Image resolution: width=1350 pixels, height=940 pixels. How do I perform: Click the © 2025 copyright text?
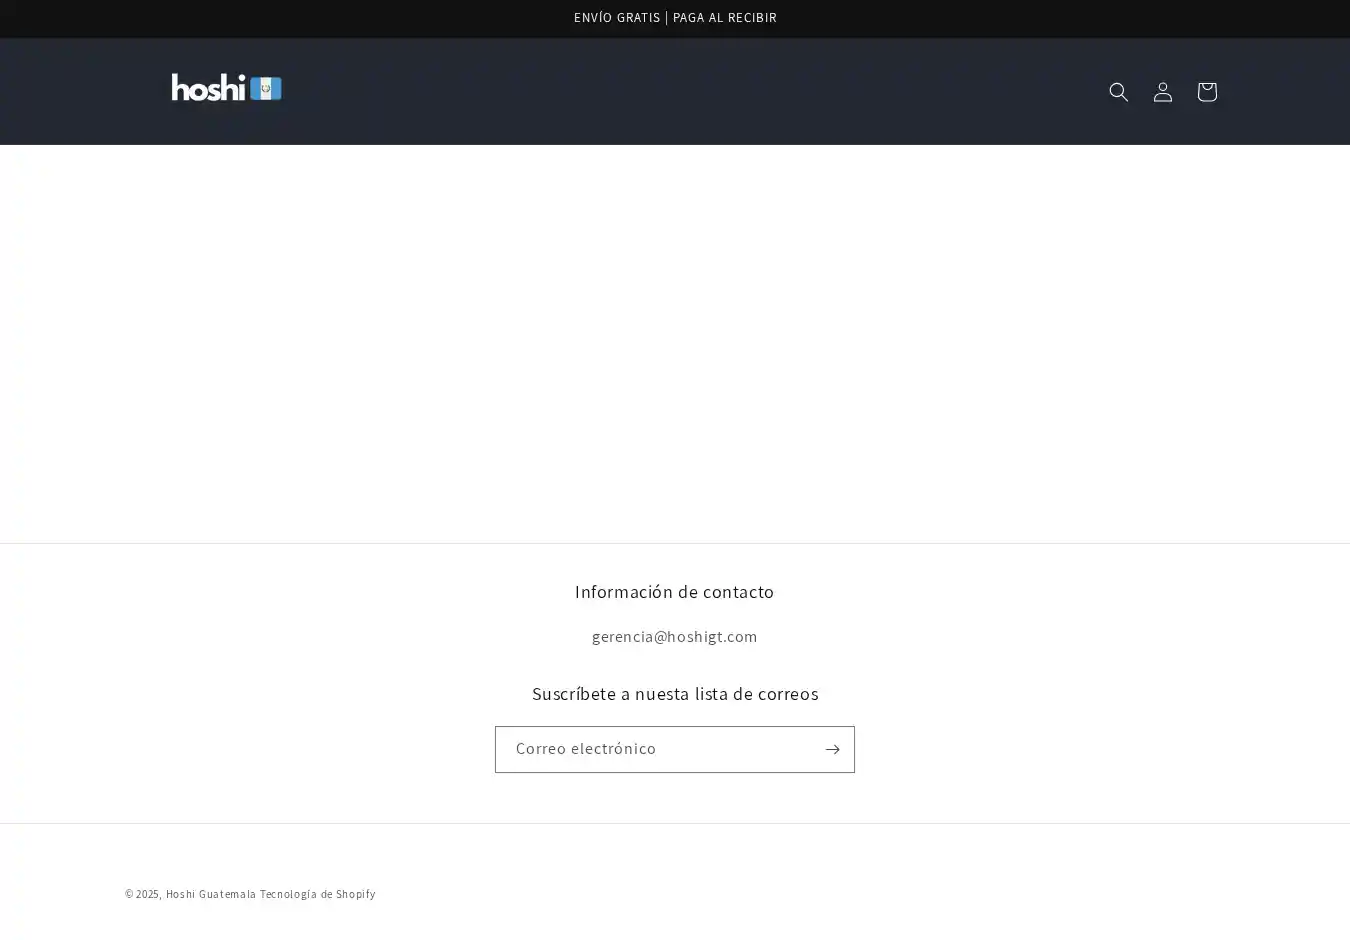click(x=142, y=894)
